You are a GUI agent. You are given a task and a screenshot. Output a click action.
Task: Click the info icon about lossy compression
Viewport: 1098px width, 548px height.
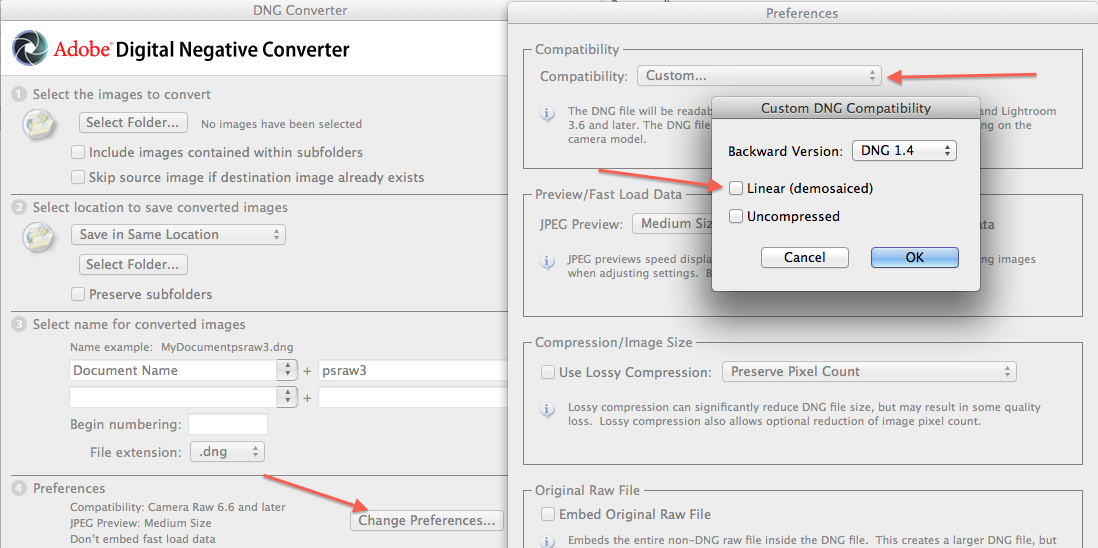point(548,410)
